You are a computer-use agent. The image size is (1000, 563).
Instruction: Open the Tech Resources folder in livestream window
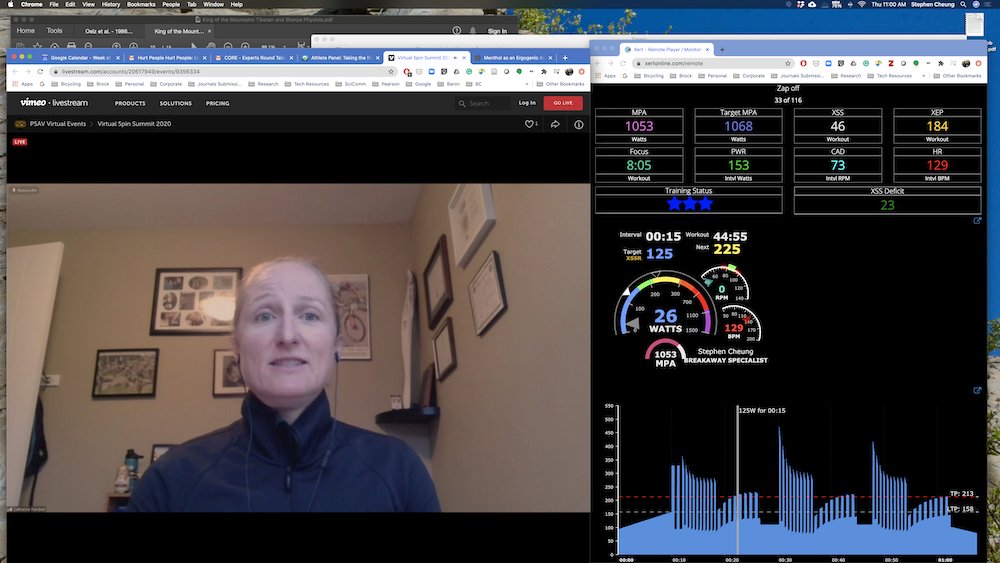click(307, 84)
